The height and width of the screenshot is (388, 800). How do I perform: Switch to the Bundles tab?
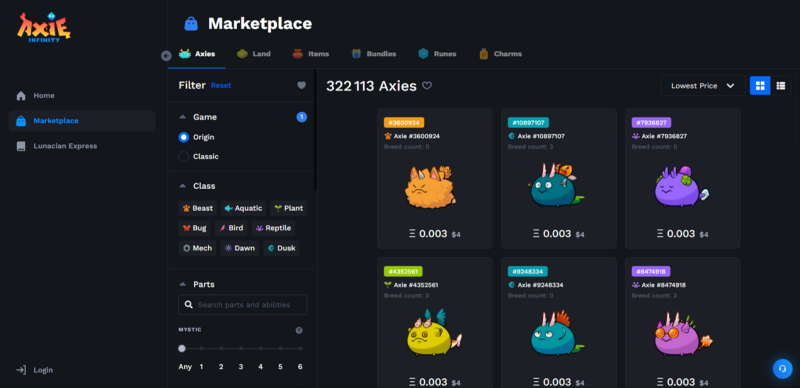pyautogui.click(x=373, y=54)
